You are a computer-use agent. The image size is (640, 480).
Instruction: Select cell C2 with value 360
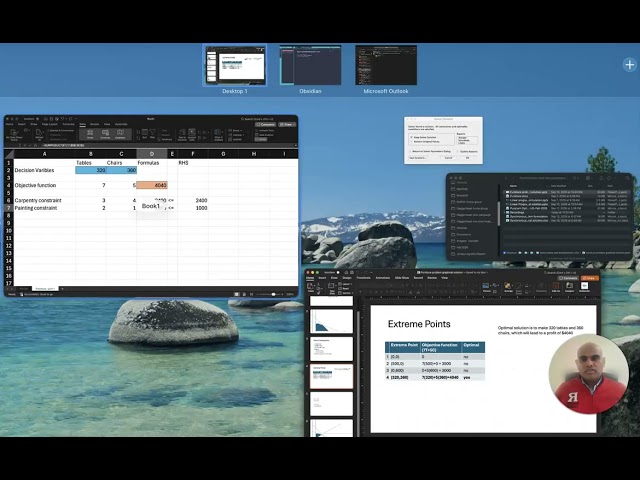pyautogui.click(x=121, y=170)
